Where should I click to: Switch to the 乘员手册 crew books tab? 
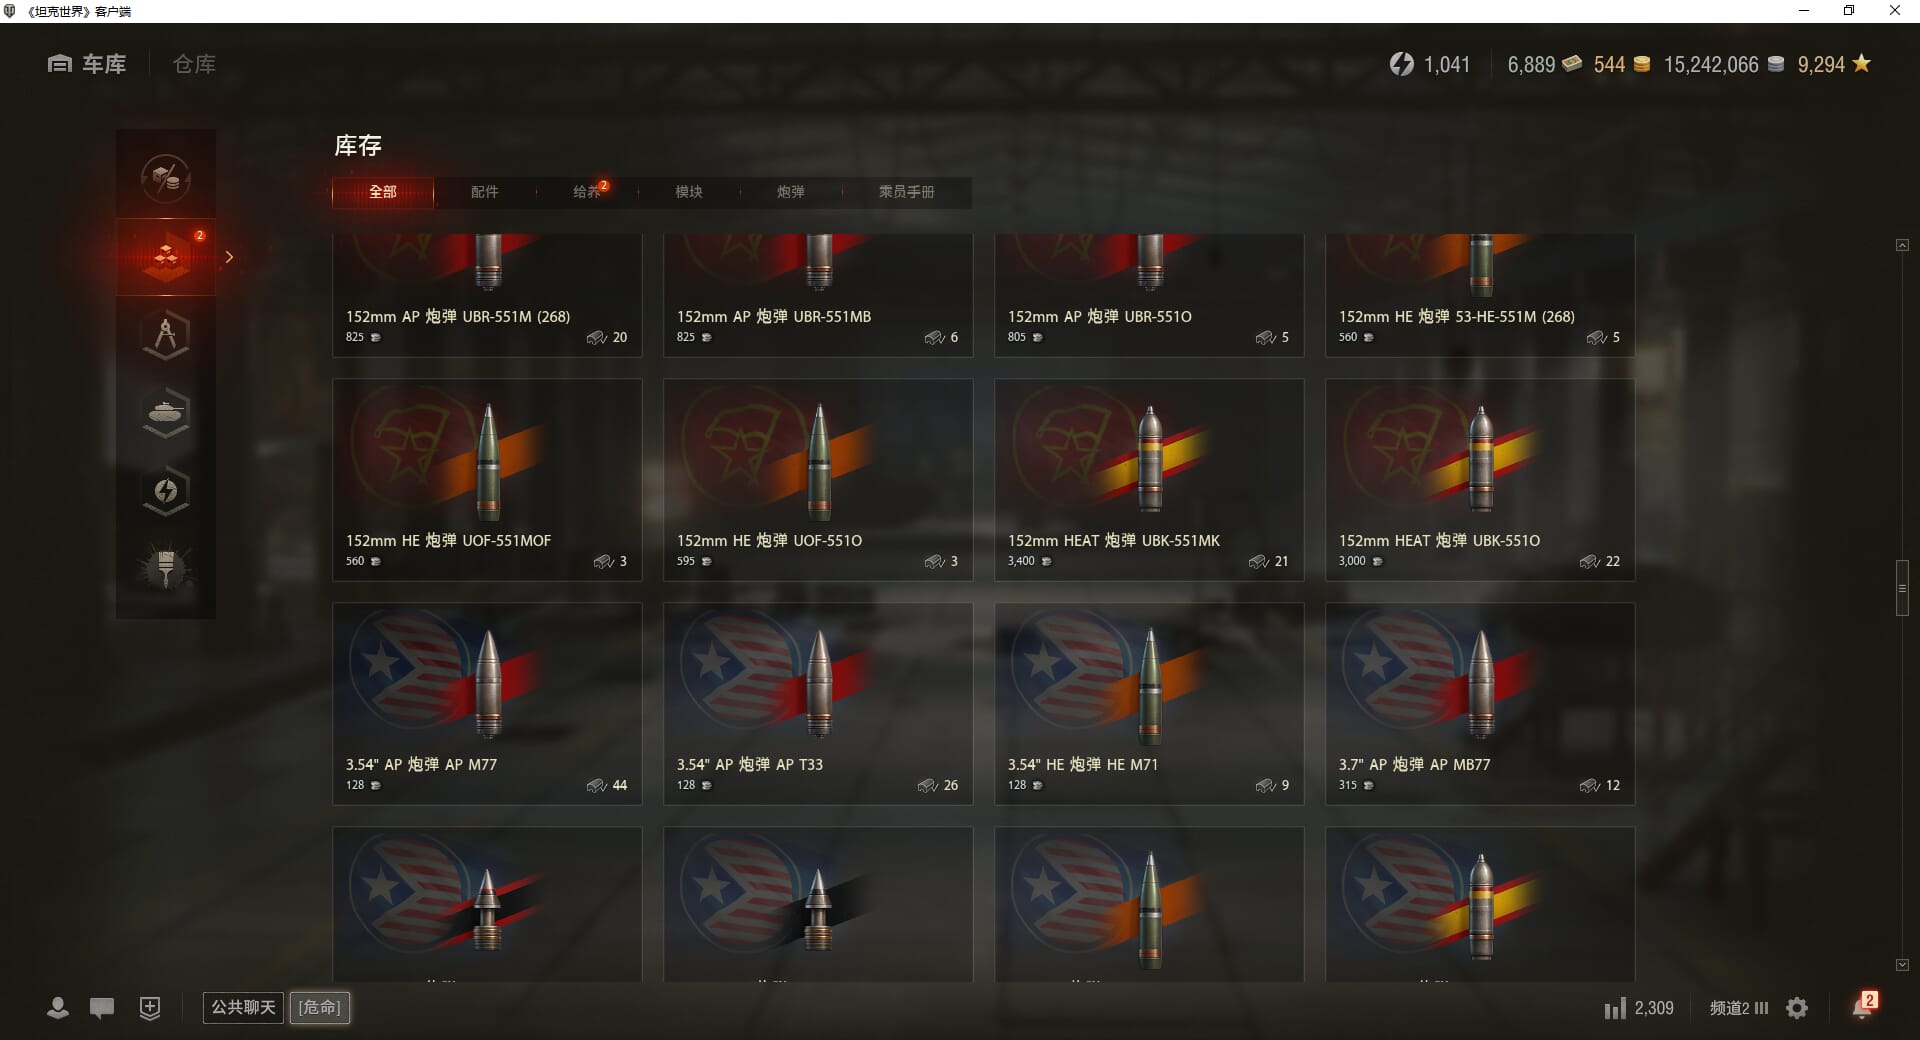[906, 192]
